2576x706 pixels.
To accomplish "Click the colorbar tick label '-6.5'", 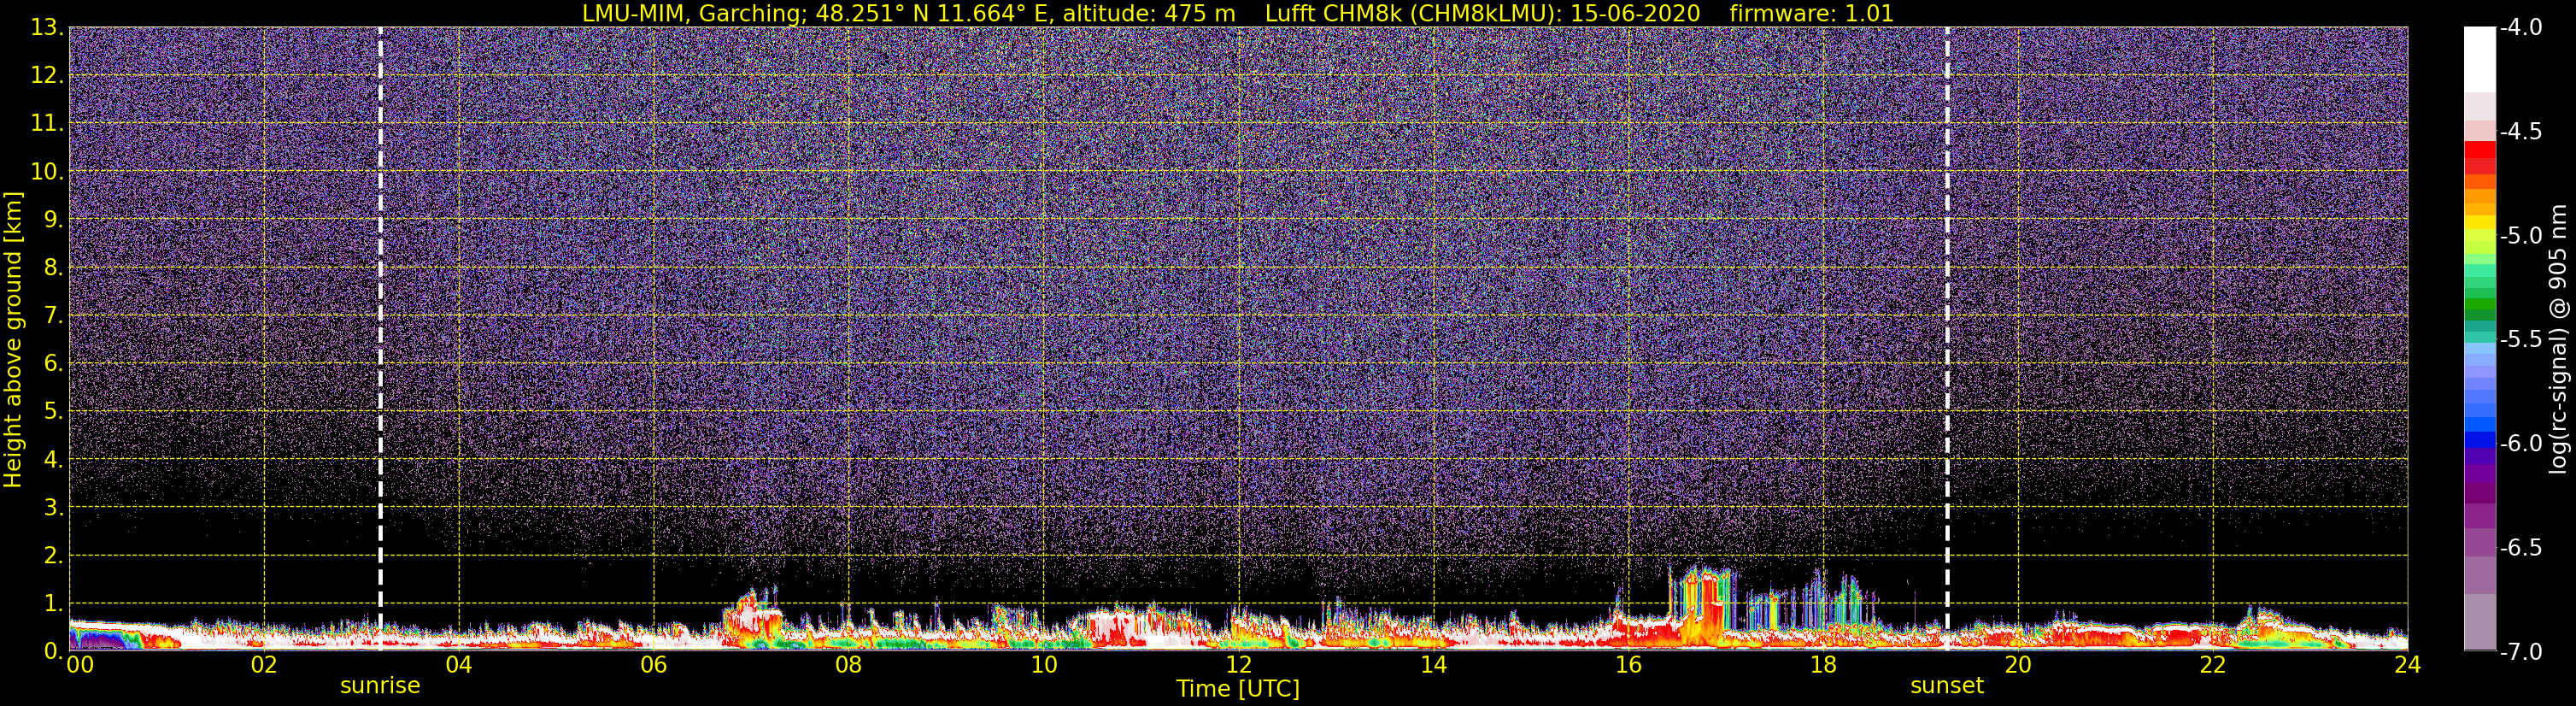I will 2520,548.
